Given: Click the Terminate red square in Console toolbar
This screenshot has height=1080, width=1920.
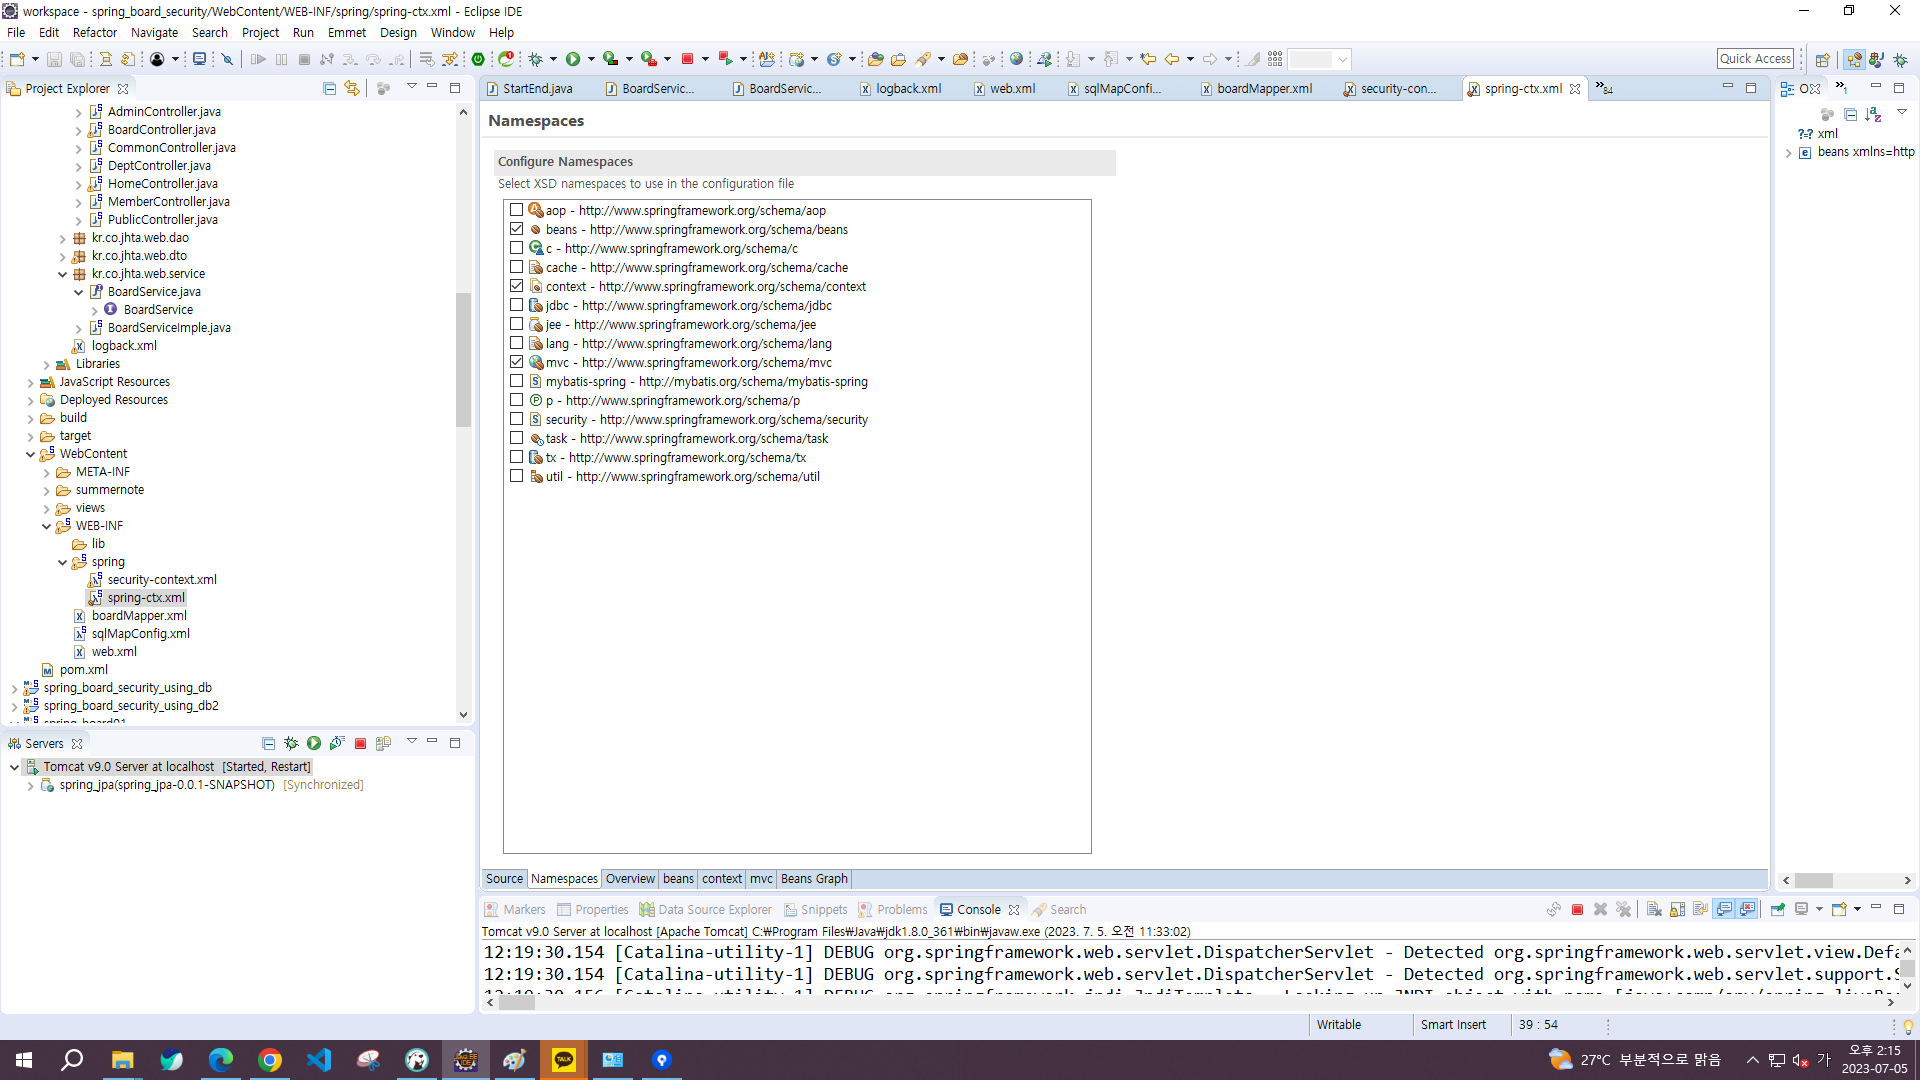Looking at the screenshot, I should (1577, 909).
